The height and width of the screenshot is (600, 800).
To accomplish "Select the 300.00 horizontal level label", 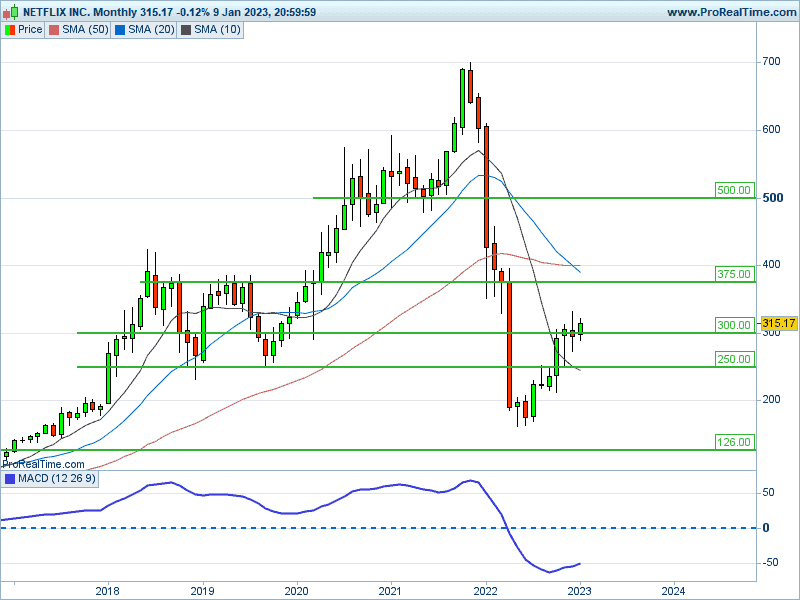I will pos(733,325).
